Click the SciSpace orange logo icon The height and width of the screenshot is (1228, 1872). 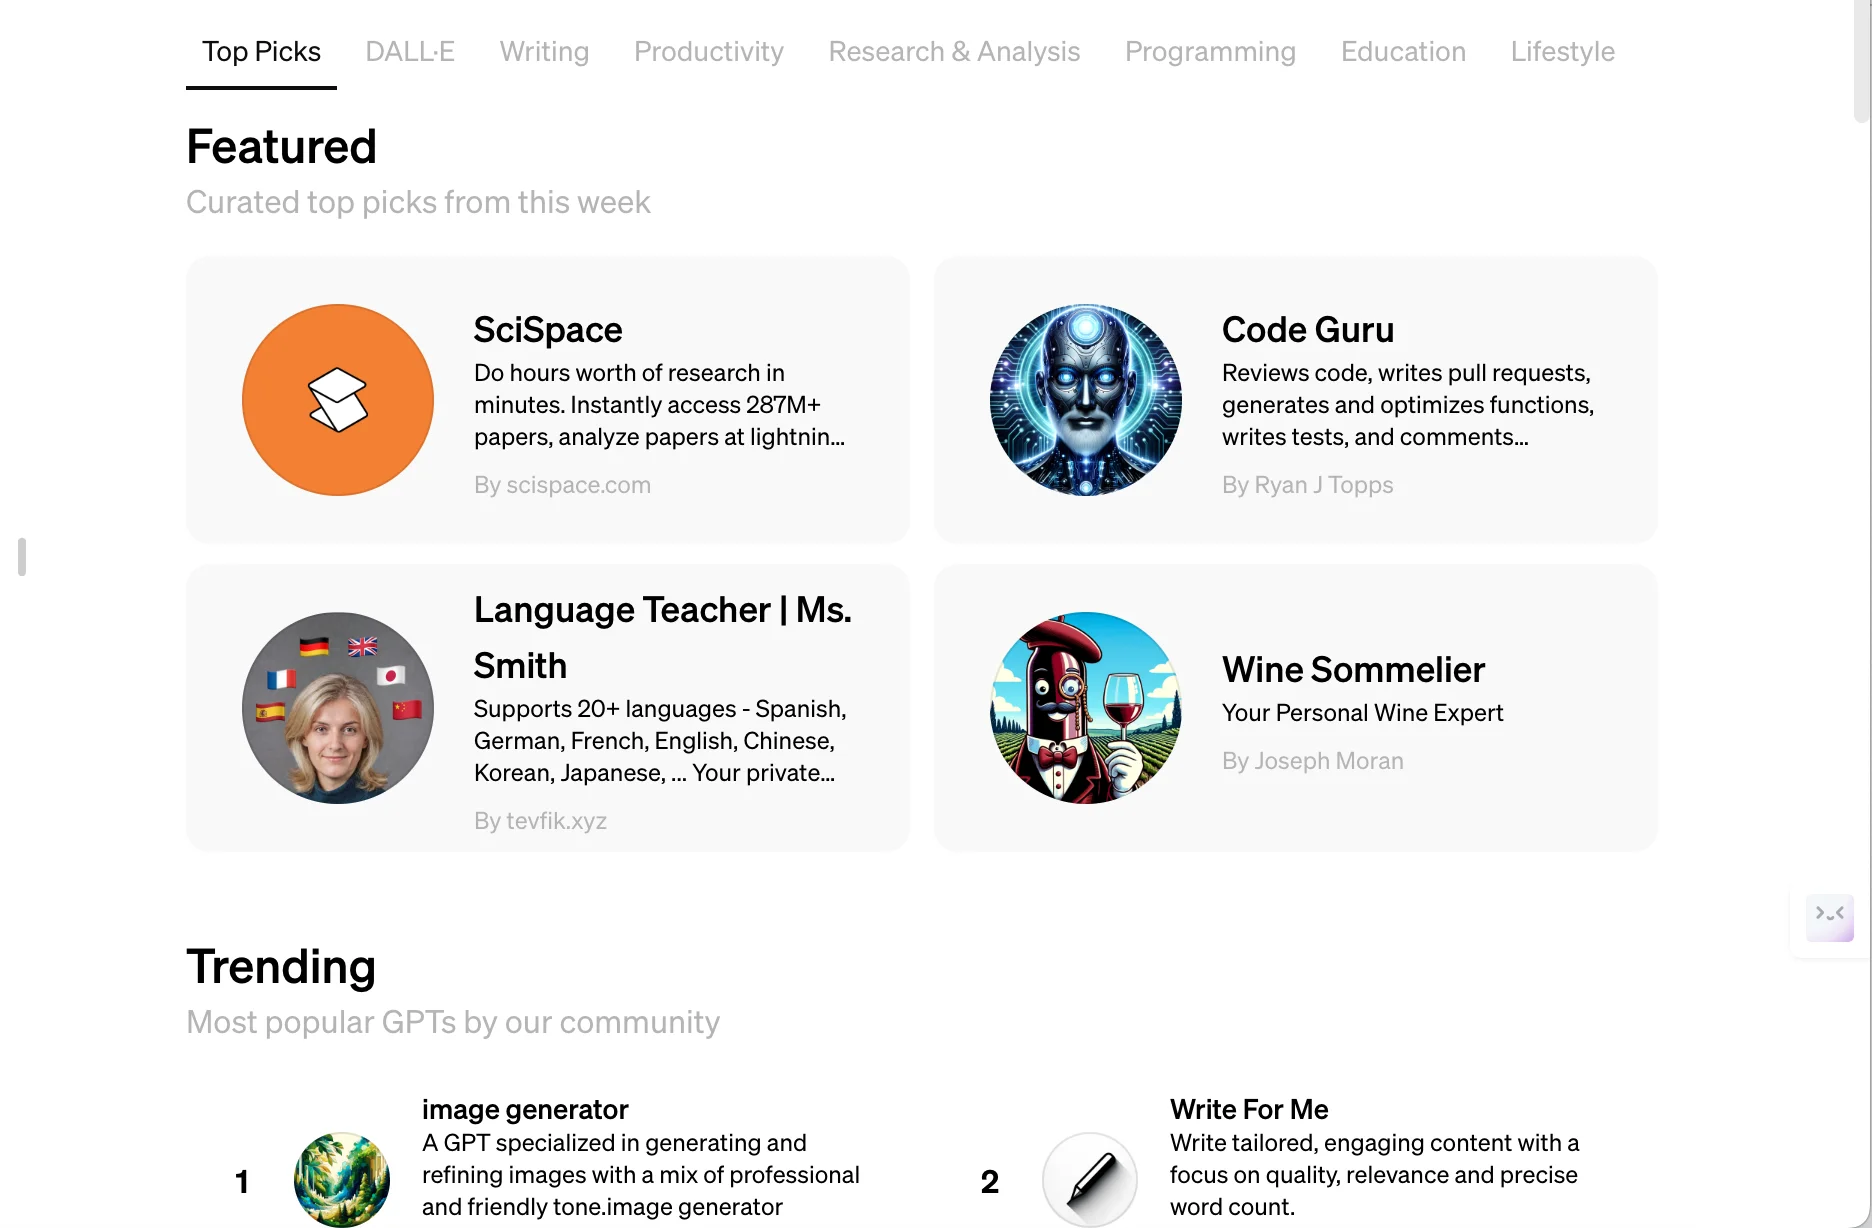(x=338, y=400)
